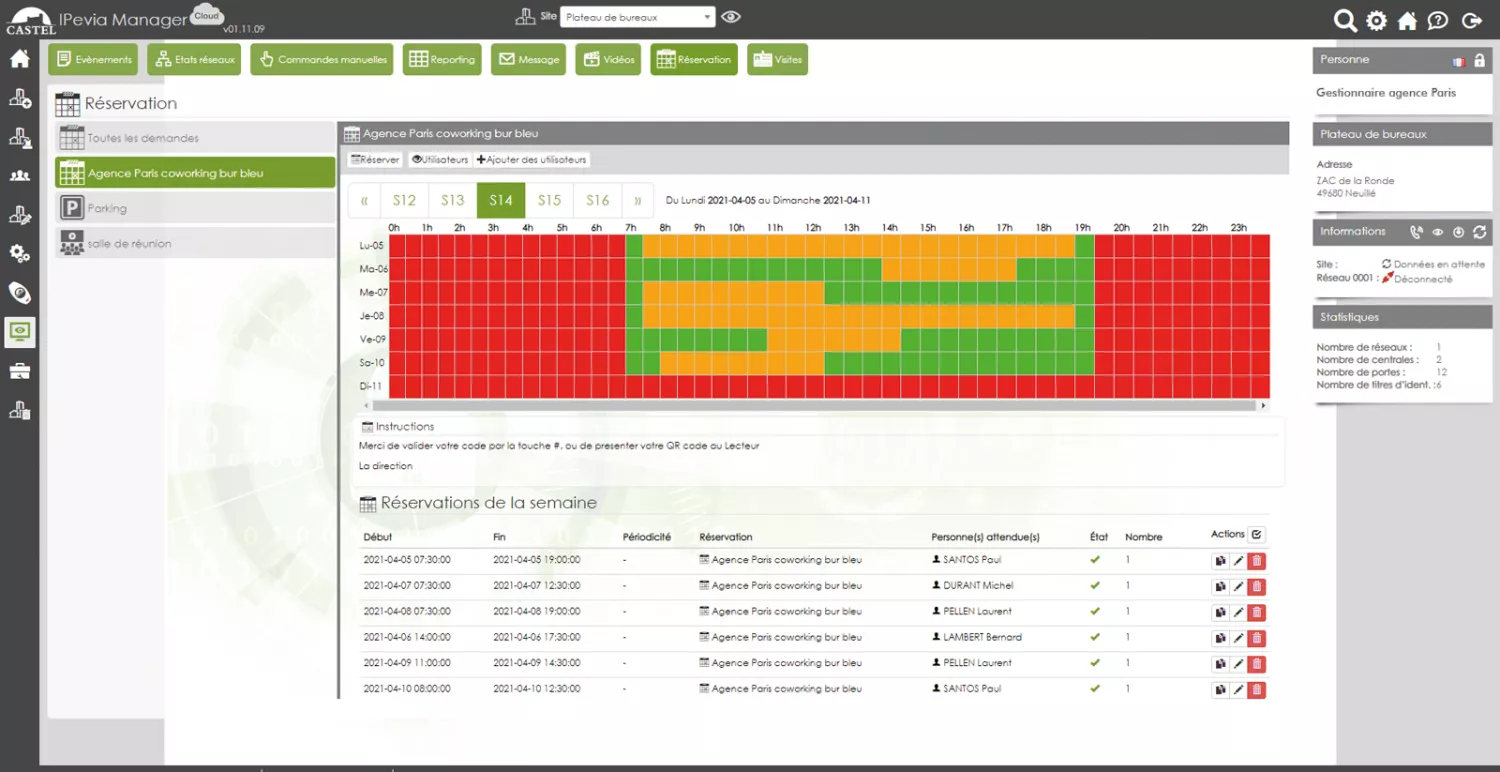Viewport: 1500px width, 772px height.
Task: Toggle the lock icon in Personne panel
Action: (1479, 61)
